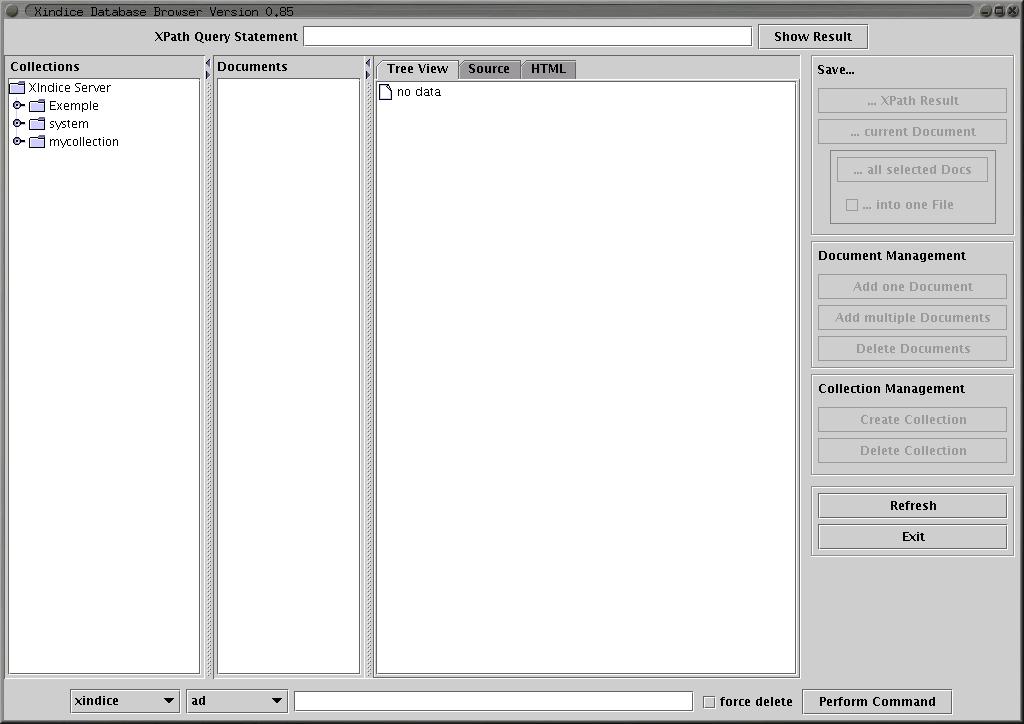
Task: Click the Show Result button
Action: 813,37
